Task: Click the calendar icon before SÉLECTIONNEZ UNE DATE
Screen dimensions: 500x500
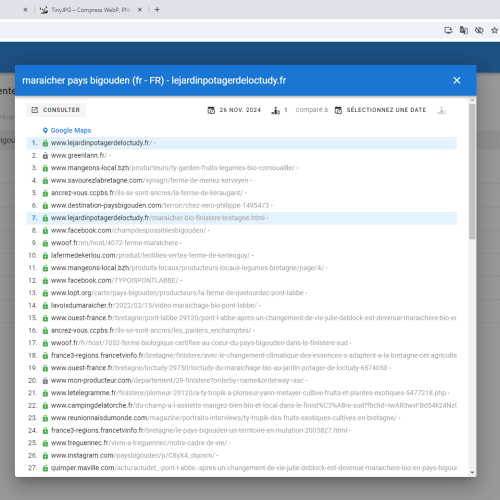Action: click(x=338, y=110)
